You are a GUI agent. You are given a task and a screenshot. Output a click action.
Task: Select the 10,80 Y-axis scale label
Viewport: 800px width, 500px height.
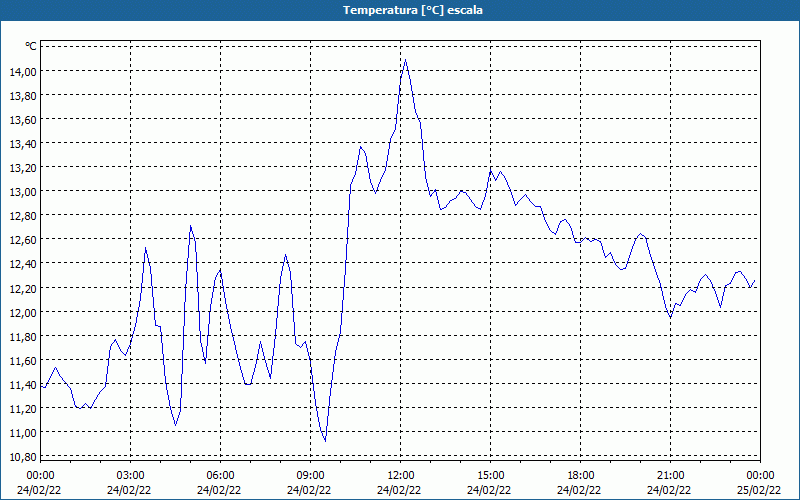click(x=23, y=456)
